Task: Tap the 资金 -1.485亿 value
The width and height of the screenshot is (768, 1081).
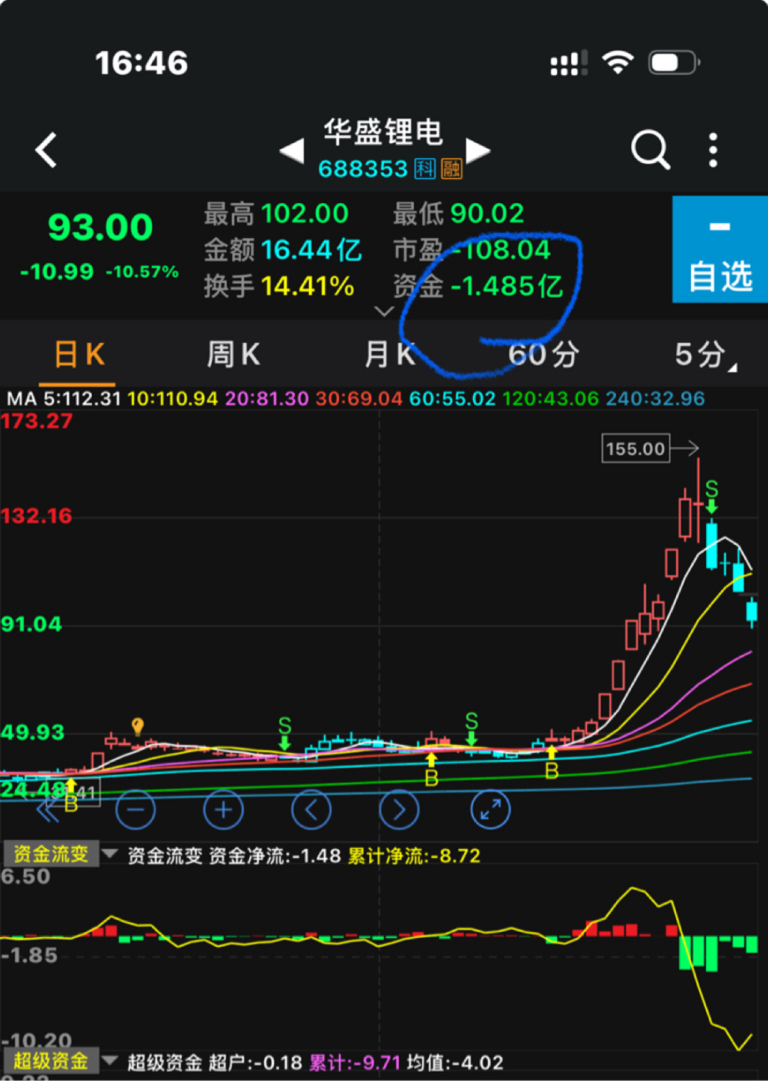Action: (507, 285)
